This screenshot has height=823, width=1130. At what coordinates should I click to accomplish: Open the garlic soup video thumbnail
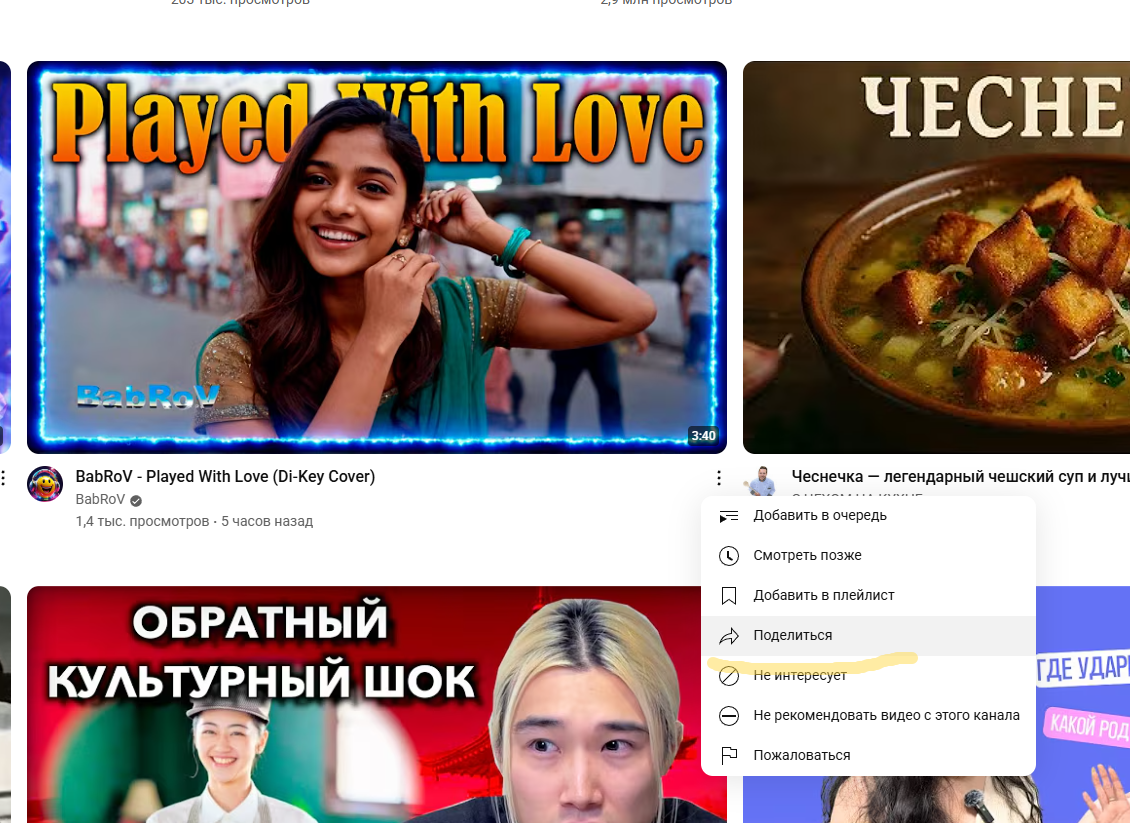(x=936, y=257)
